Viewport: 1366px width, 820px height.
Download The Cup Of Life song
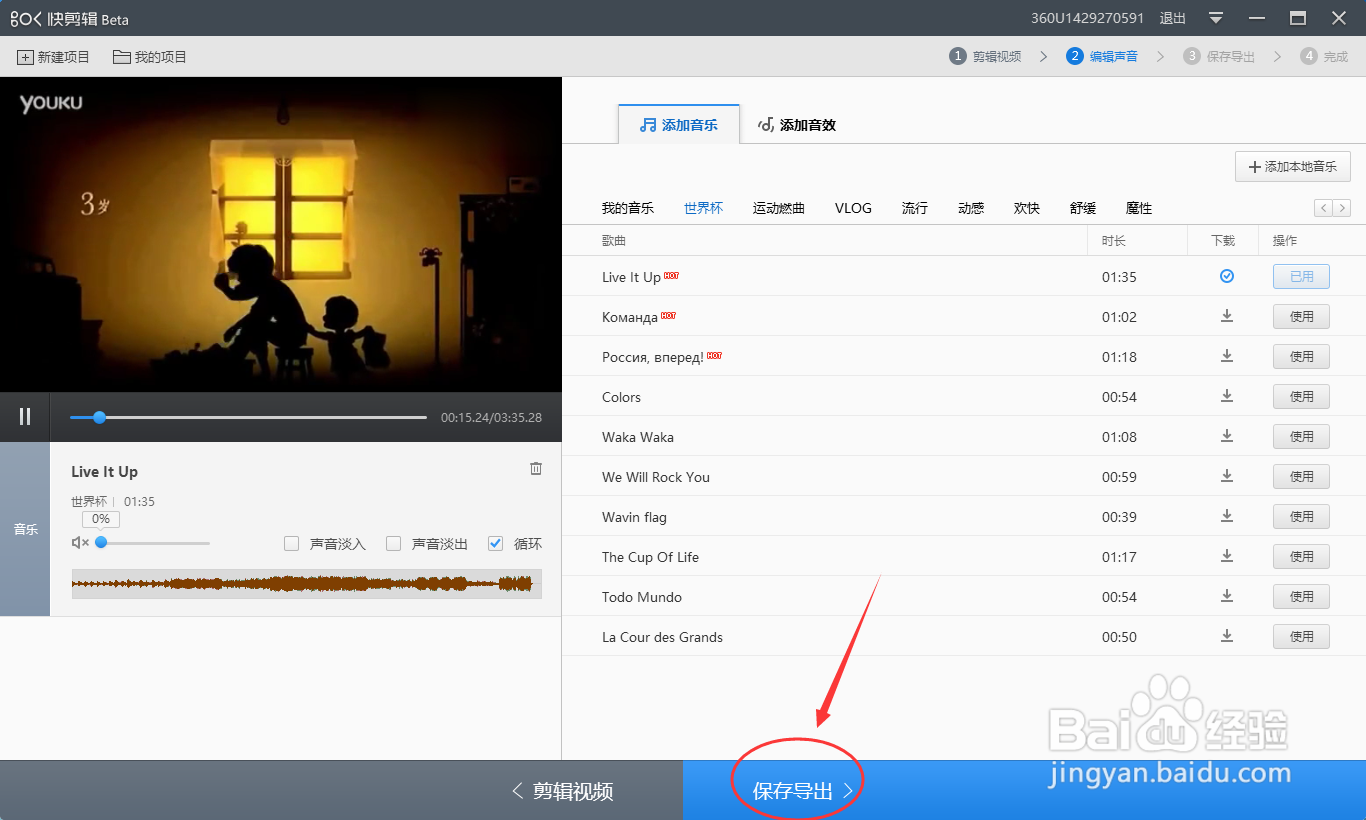click(x=1227, y=556)
